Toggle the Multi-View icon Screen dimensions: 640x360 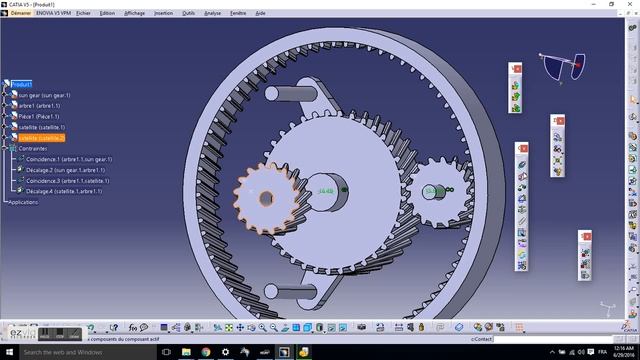[x=296, y=327]
